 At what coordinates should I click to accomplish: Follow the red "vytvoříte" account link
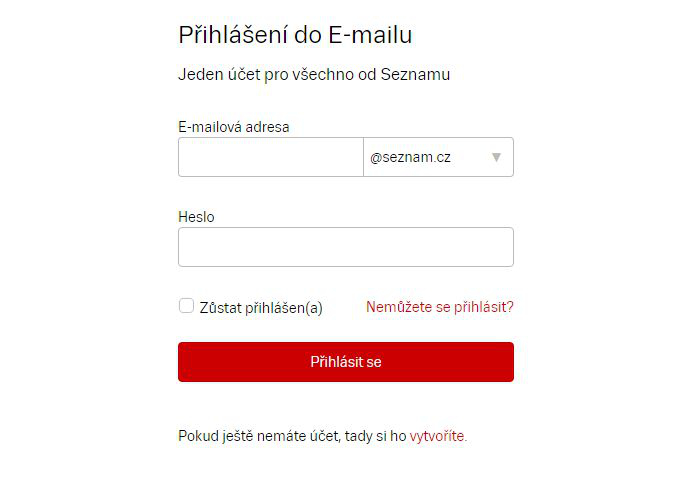point(437,436)
